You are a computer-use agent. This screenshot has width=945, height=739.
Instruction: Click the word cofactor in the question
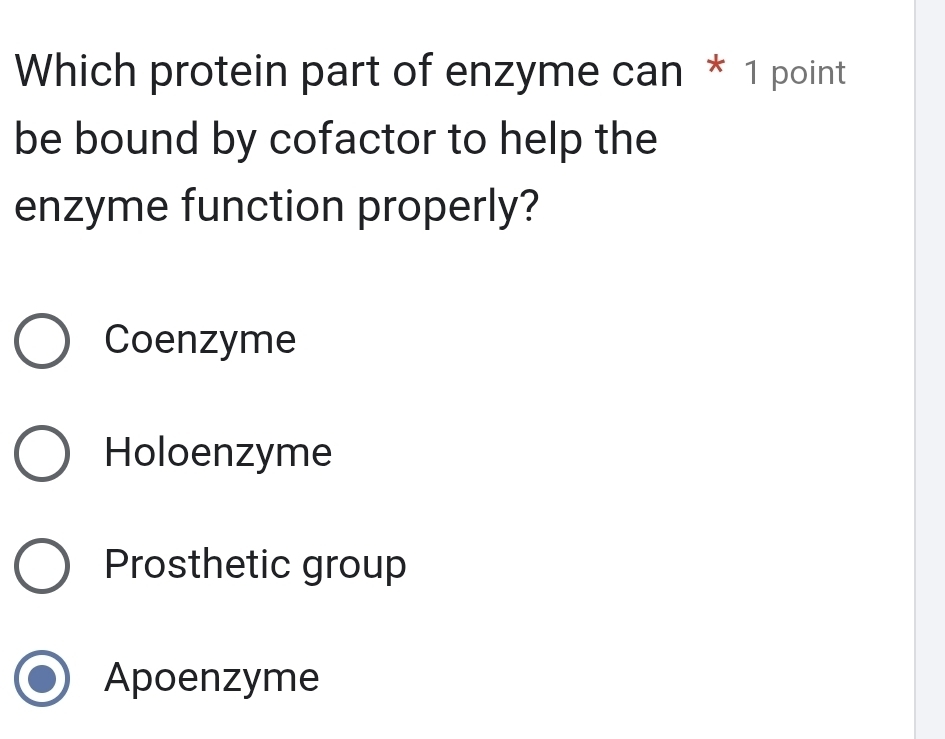[344, 138]
